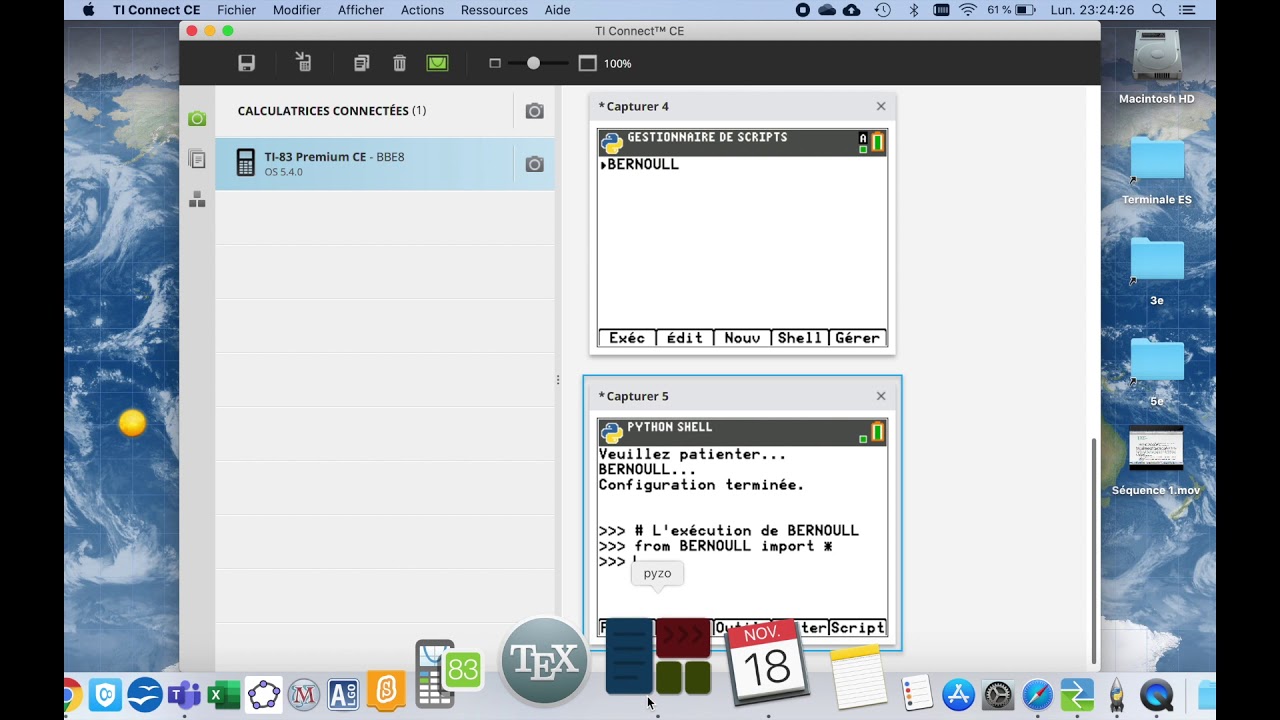Open the Modifier menu
The image size is (1280, 720).
[296, 10]
